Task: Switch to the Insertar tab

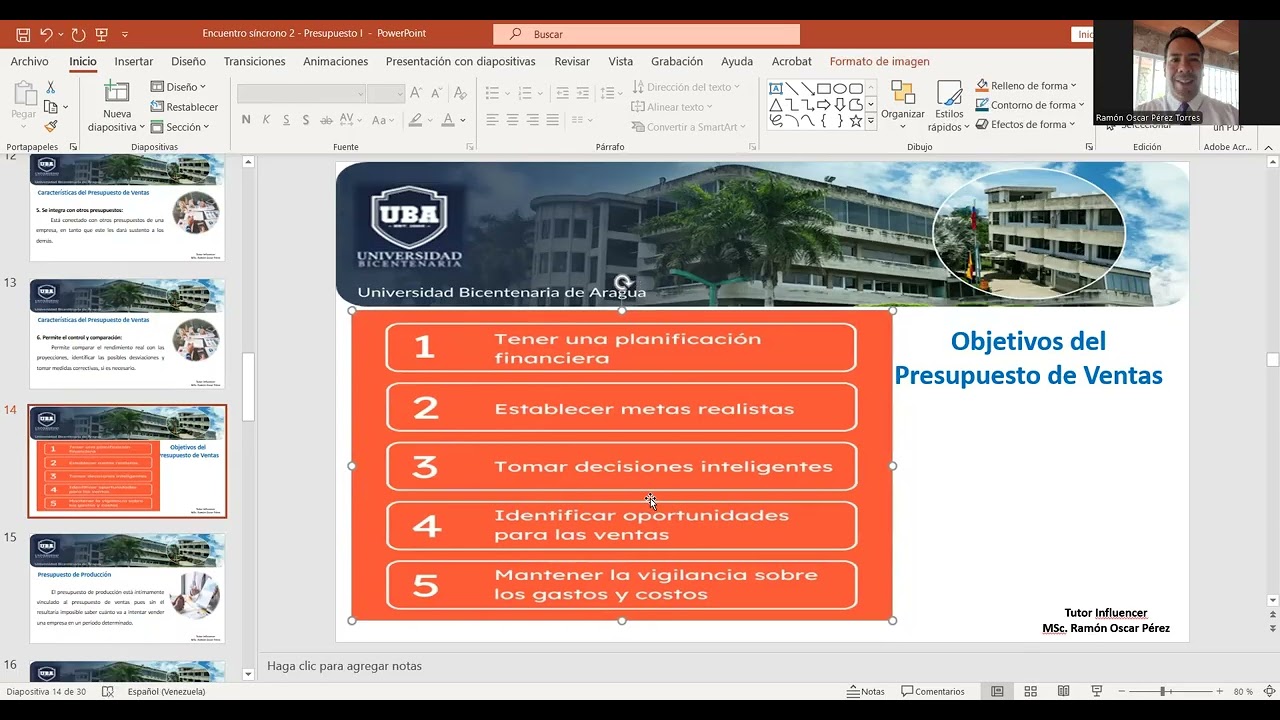Action: click(134, 61)
